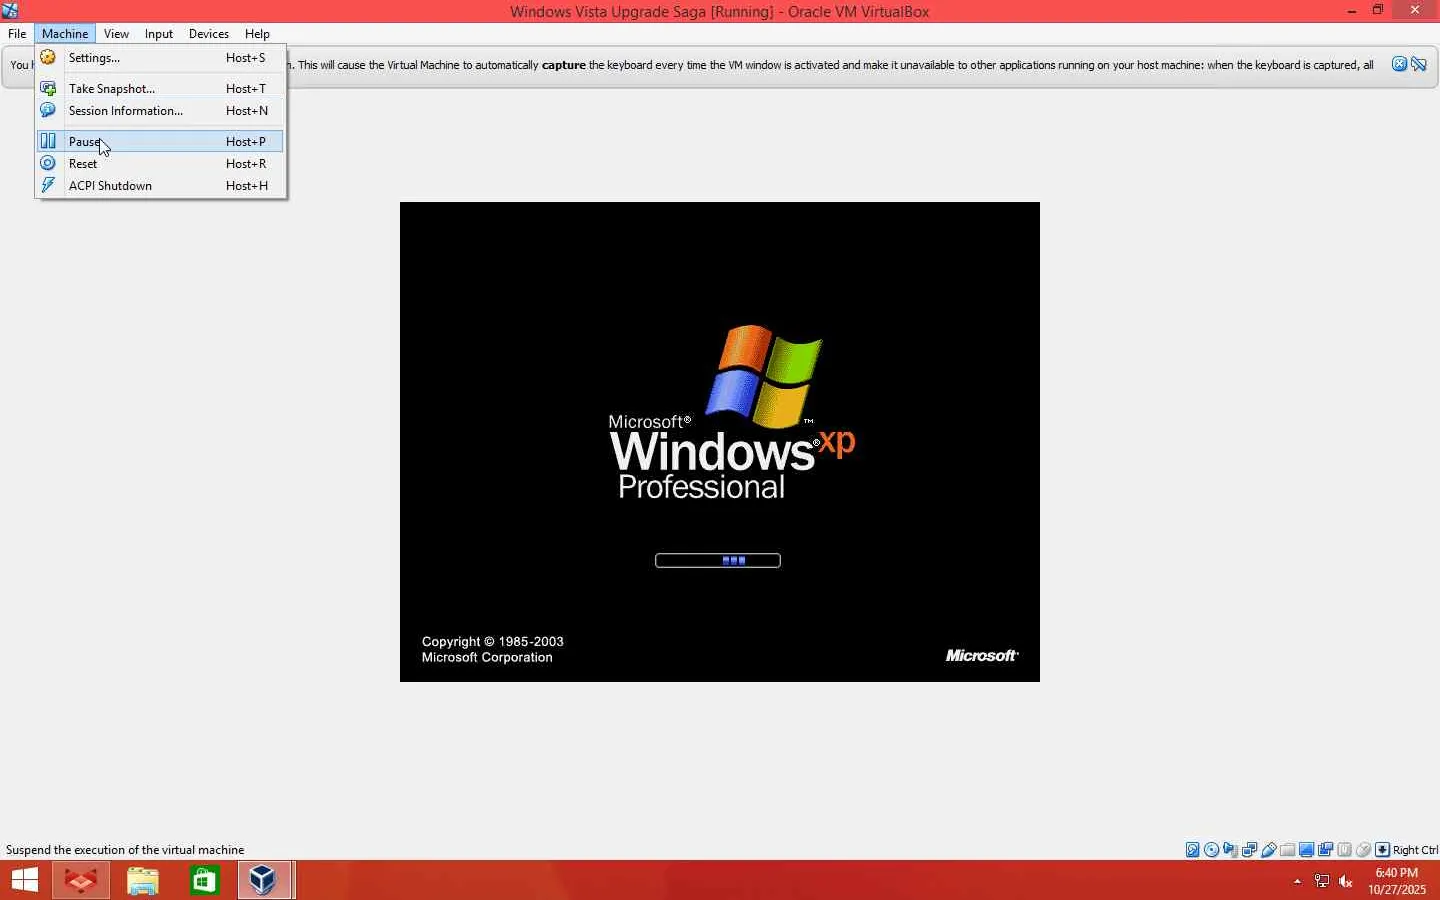Click the VirtualBox icon in the title bar
Image resolution: width=1440 pixels, height=900 pixels.
[10, 11]
